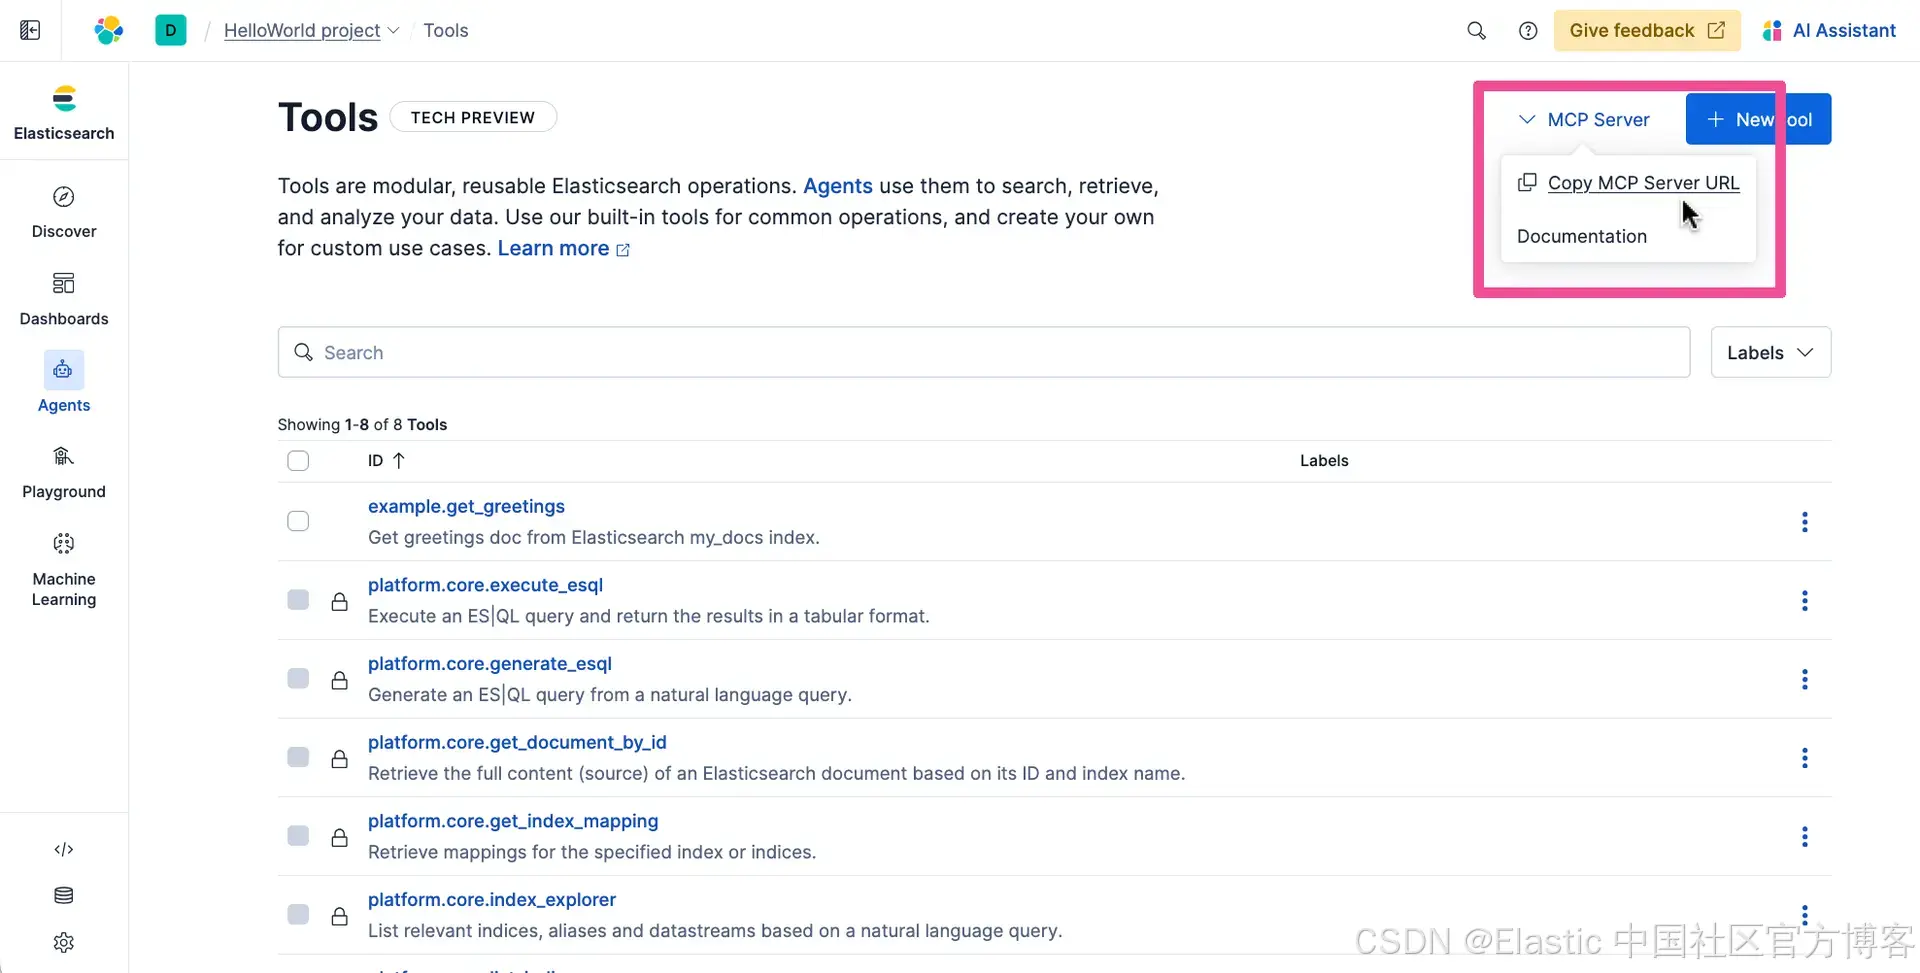Open the header search magnifier icon

point(1476,30)
